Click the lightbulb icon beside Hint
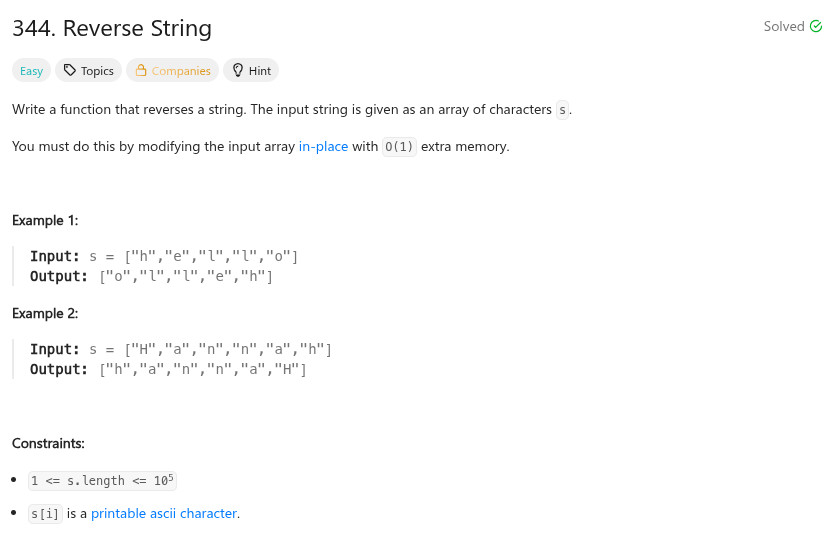 (x=238, y=71)
